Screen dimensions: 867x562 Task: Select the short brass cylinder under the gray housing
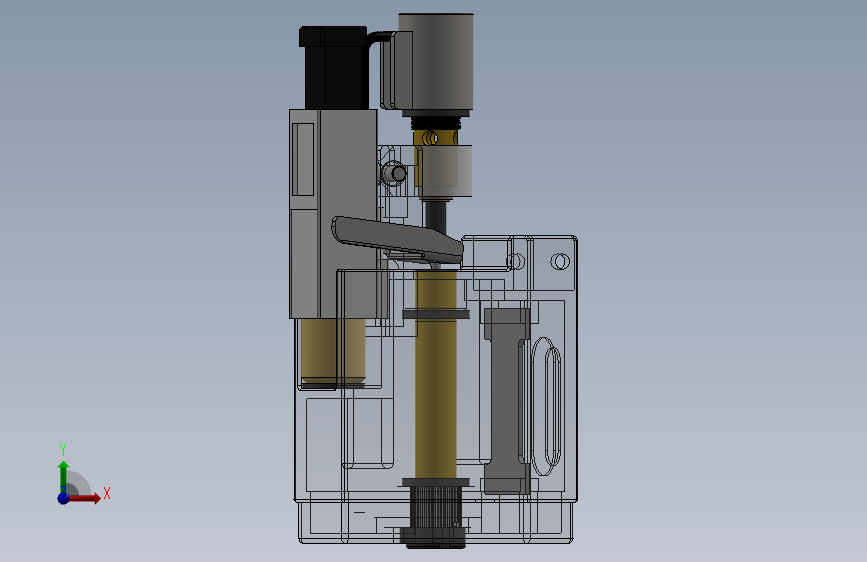(333, 351)
